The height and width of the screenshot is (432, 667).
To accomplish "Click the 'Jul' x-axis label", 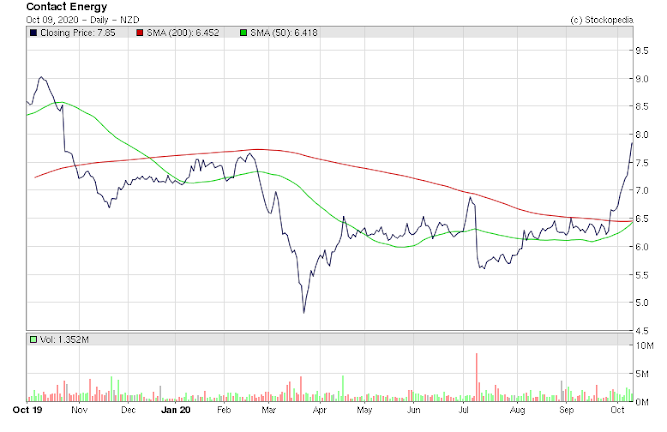I will [x=463, y=410].
